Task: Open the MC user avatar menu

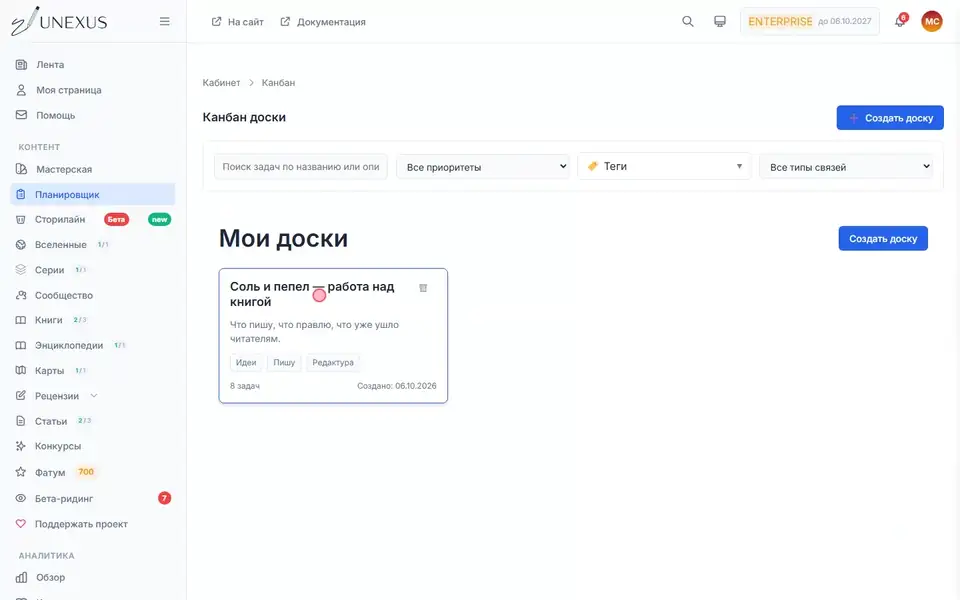Action: (932, 21)
